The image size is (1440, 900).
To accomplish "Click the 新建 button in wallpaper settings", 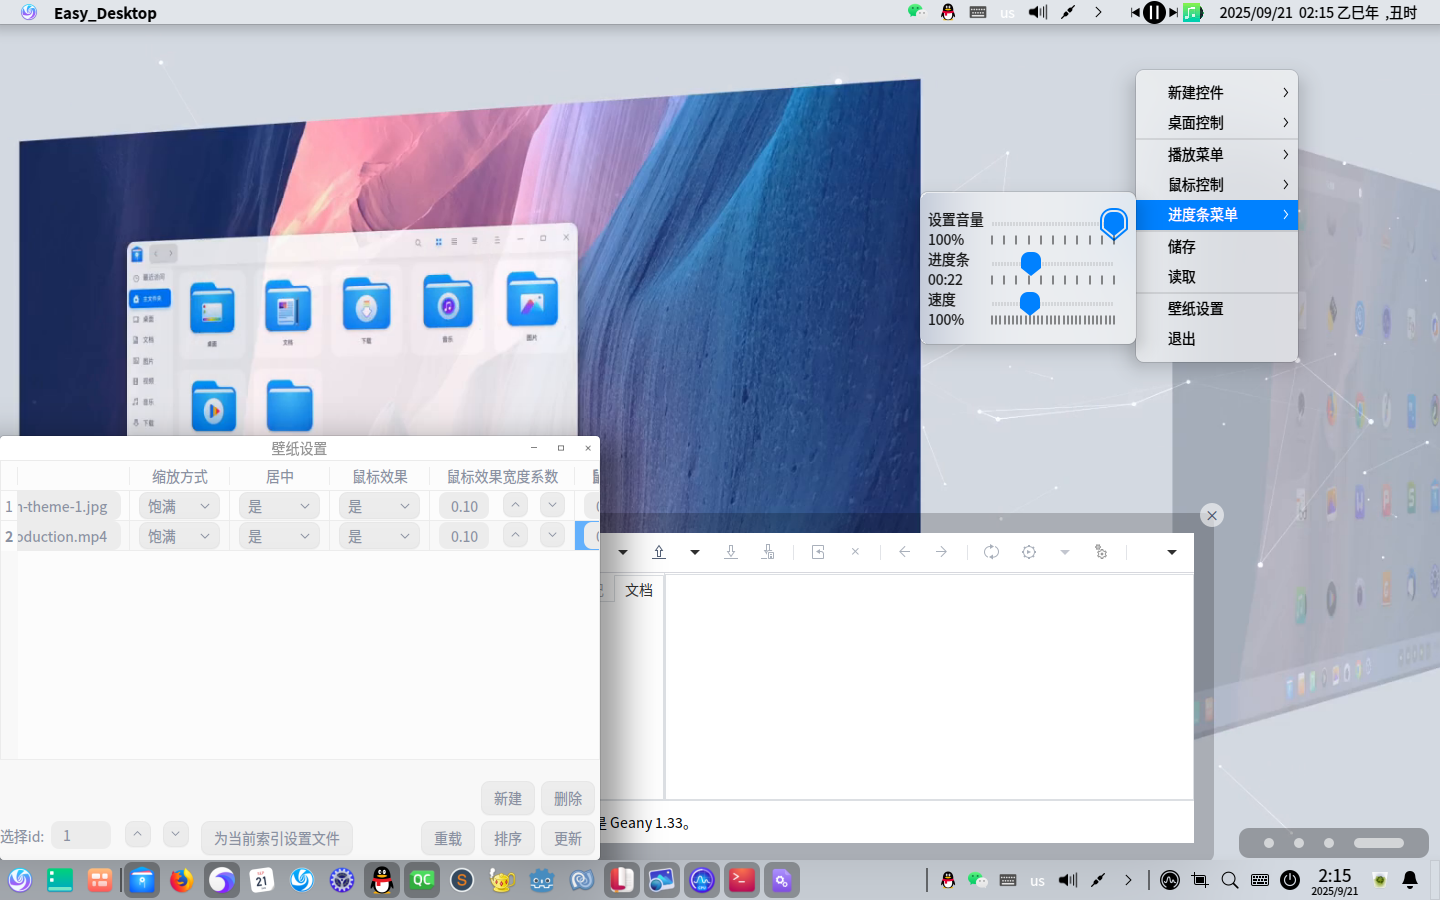I will tap(508, 798).
